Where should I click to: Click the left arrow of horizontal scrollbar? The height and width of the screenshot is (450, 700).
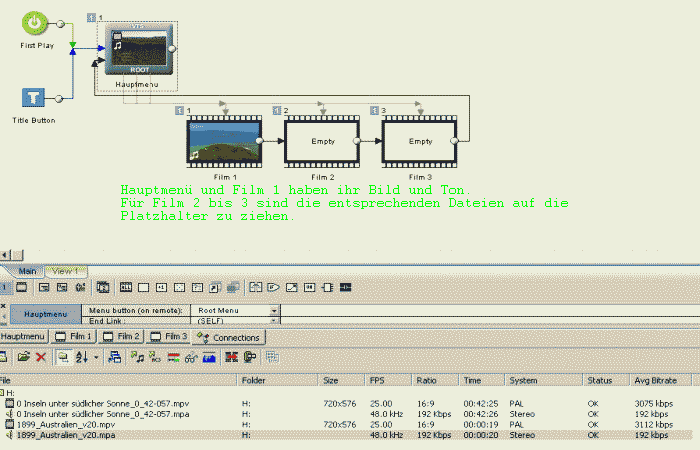pos(5,255)
